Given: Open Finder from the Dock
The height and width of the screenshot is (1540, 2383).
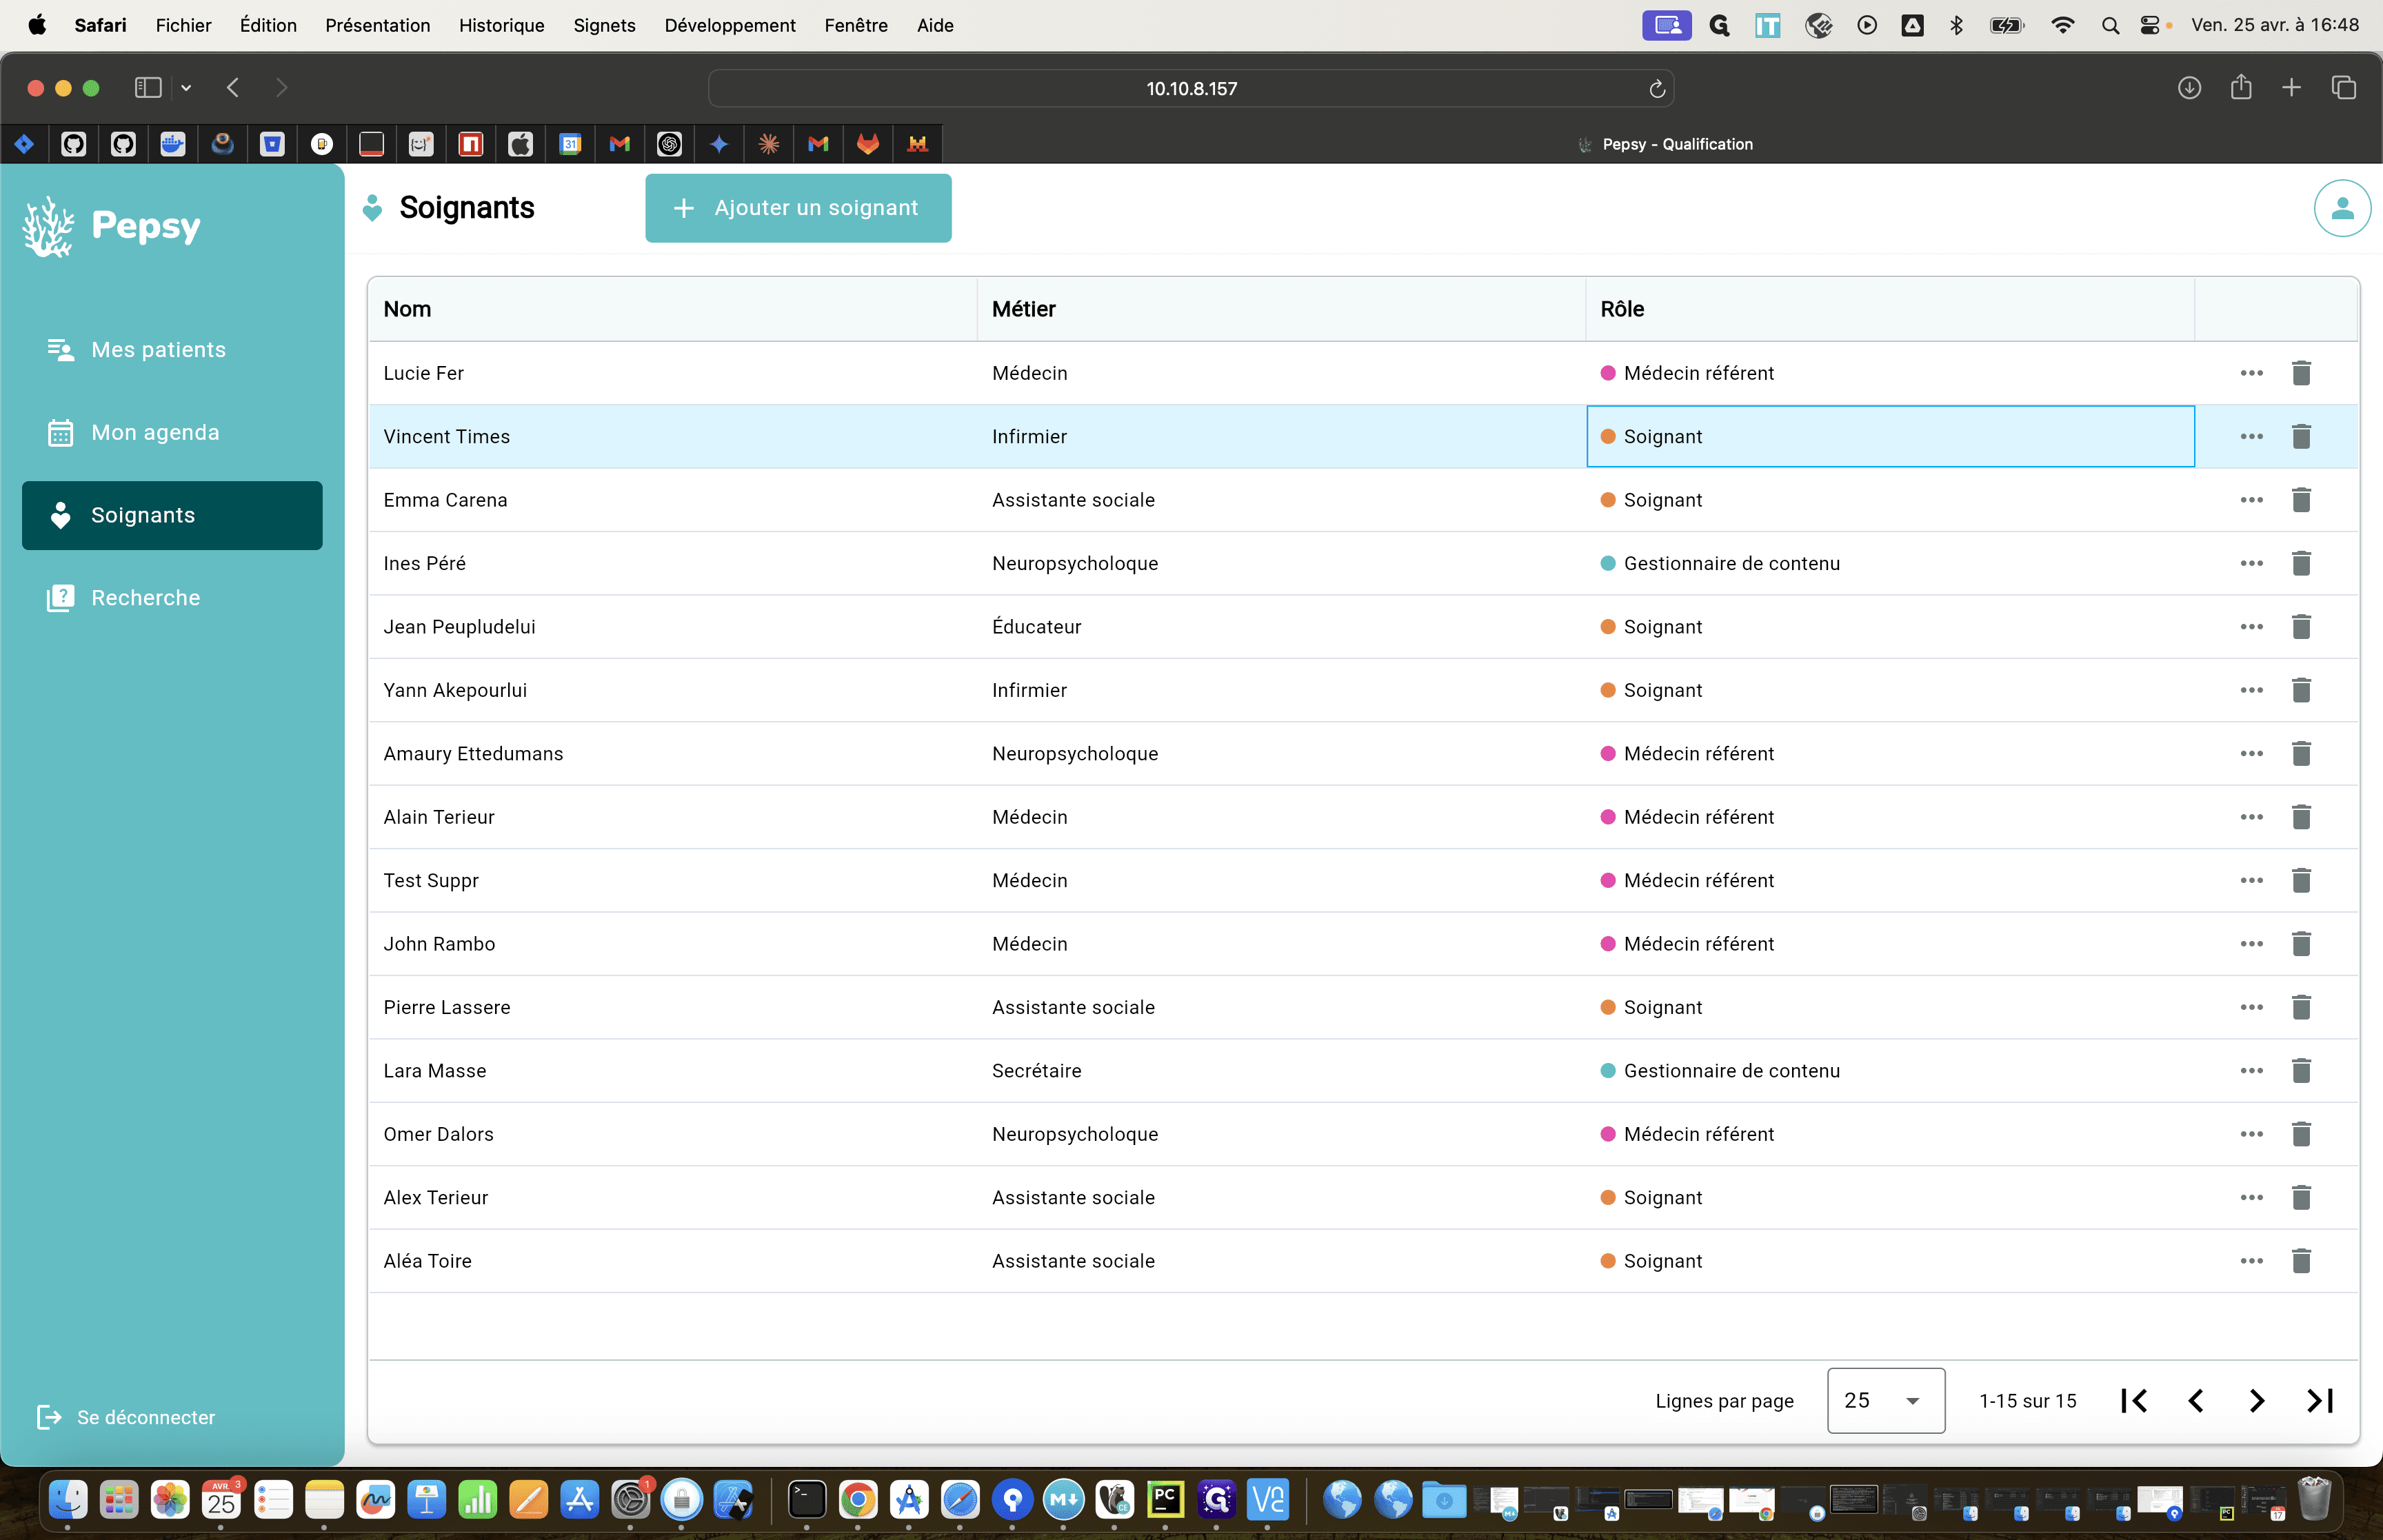Looking at the screenshot, I should click(x=68, y=1500).
